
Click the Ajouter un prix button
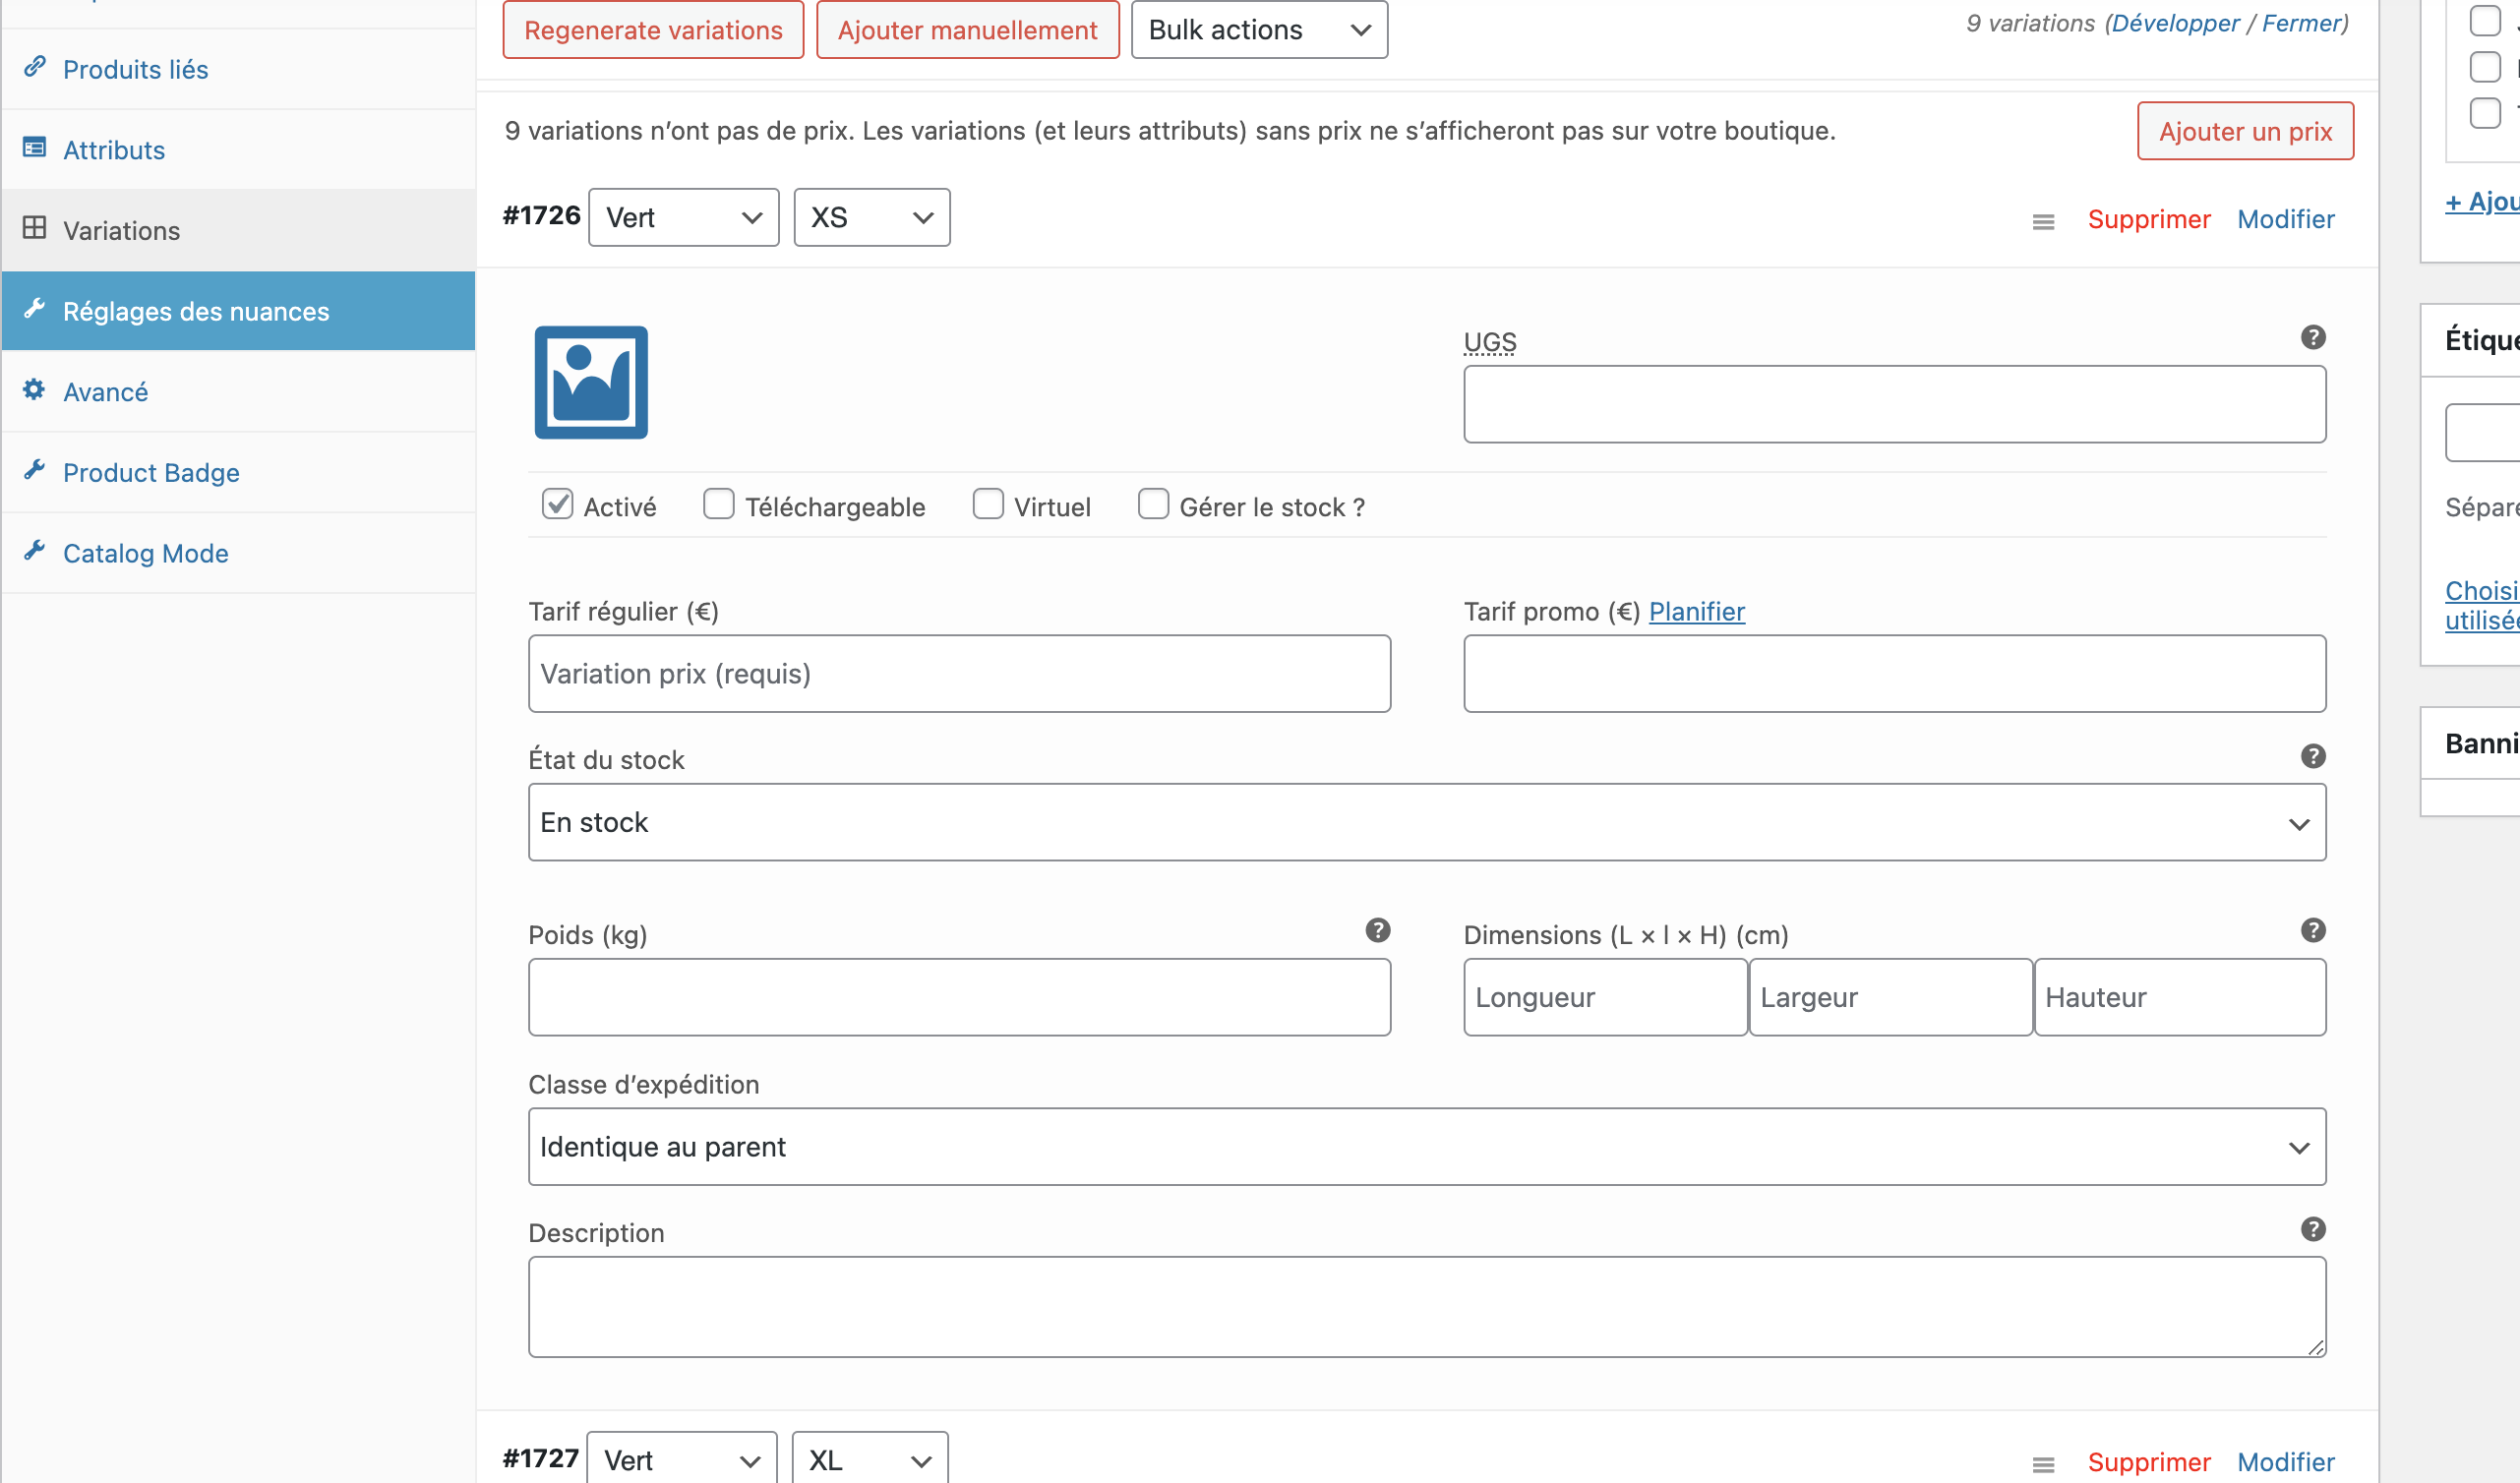tap(2244, 131)
